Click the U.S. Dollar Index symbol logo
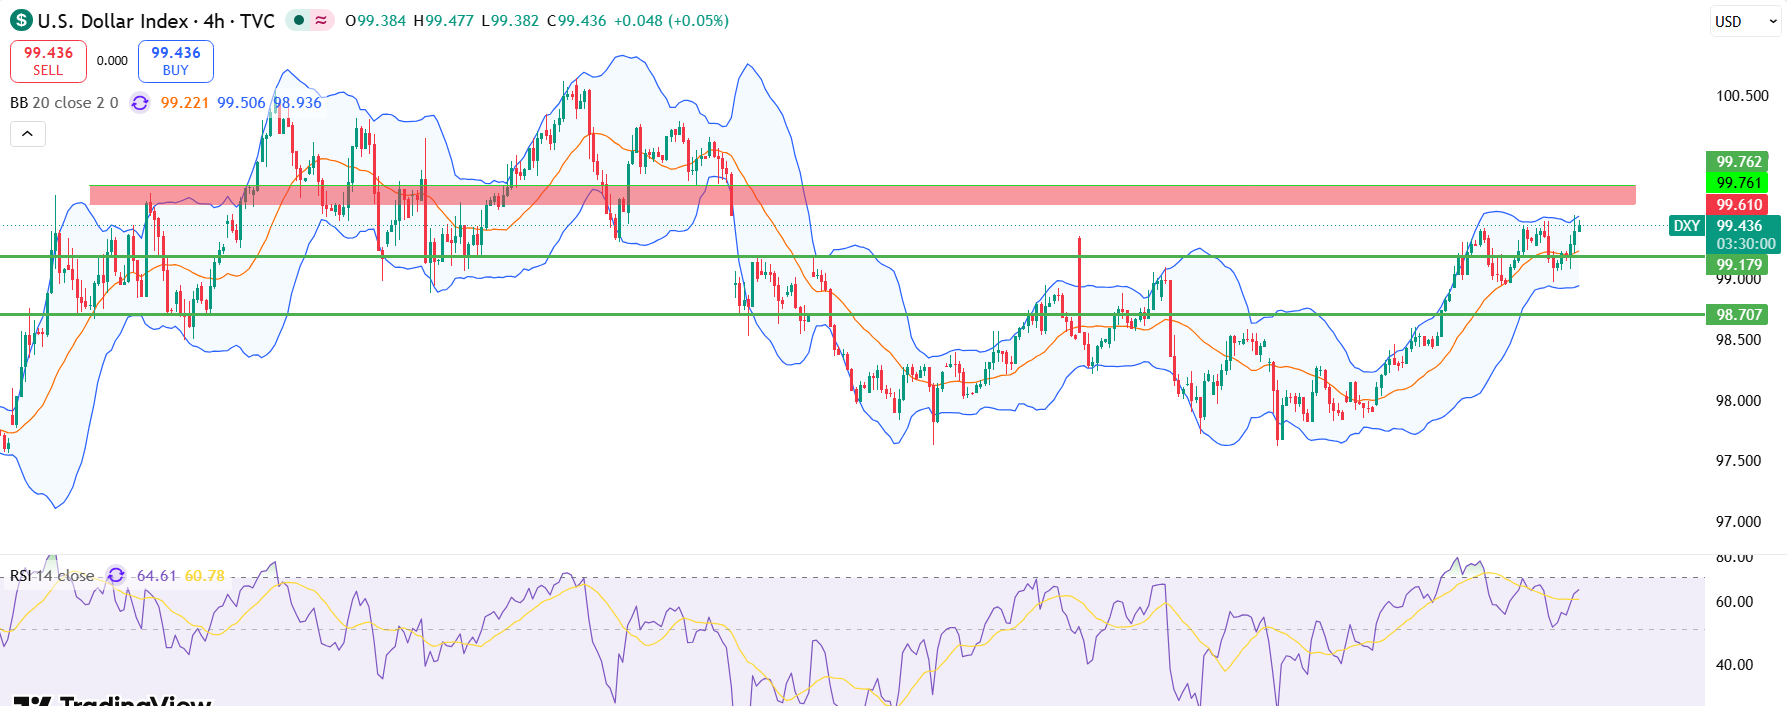This screenshot has width=1787, height=706. [21, 20]
